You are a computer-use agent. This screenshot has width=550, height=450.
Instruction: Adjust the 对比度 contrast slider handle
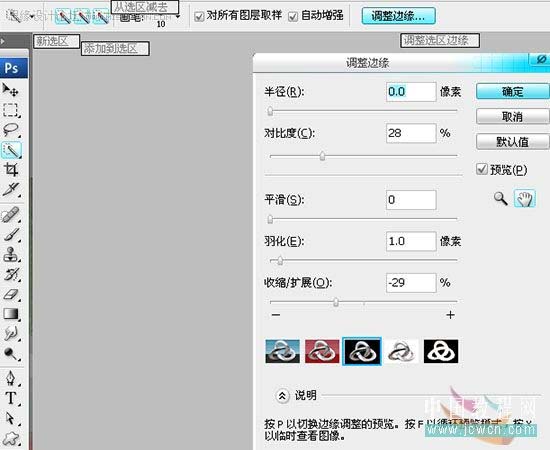click(x=322, y=156)
